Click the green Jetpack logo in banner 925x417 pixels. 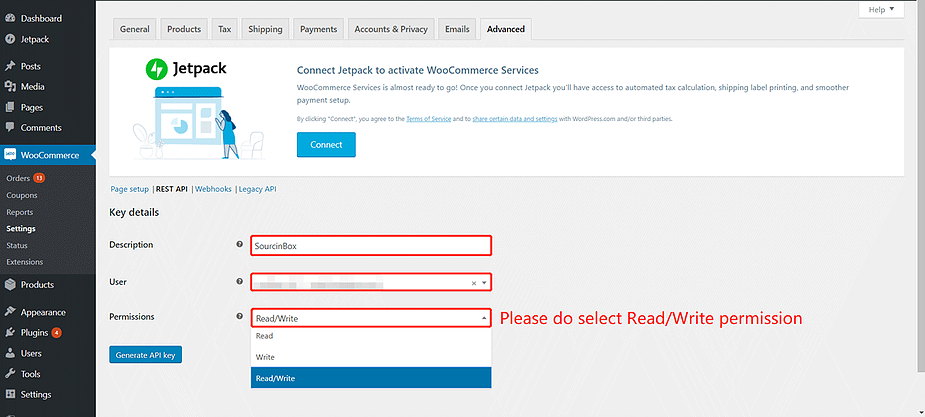[x=158, y=68]
